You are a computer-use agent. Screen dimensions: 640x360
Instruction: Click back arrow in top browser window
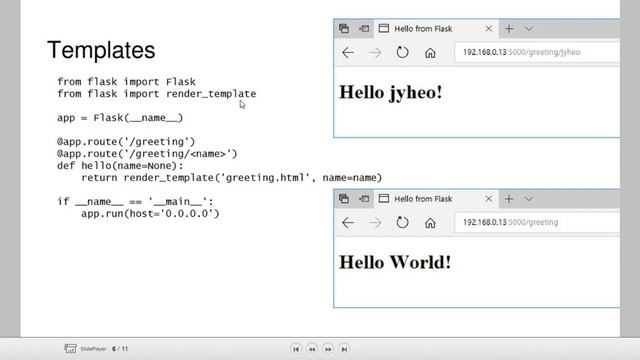click(x=348, y=53)
